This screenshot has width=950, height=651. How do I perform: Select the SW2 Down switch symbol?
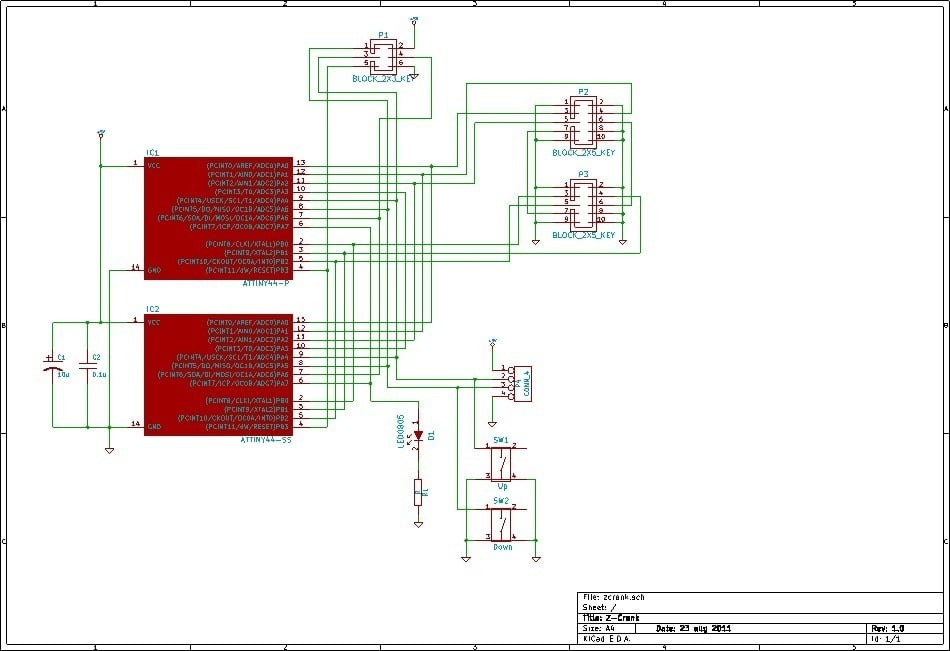[501, 523]
